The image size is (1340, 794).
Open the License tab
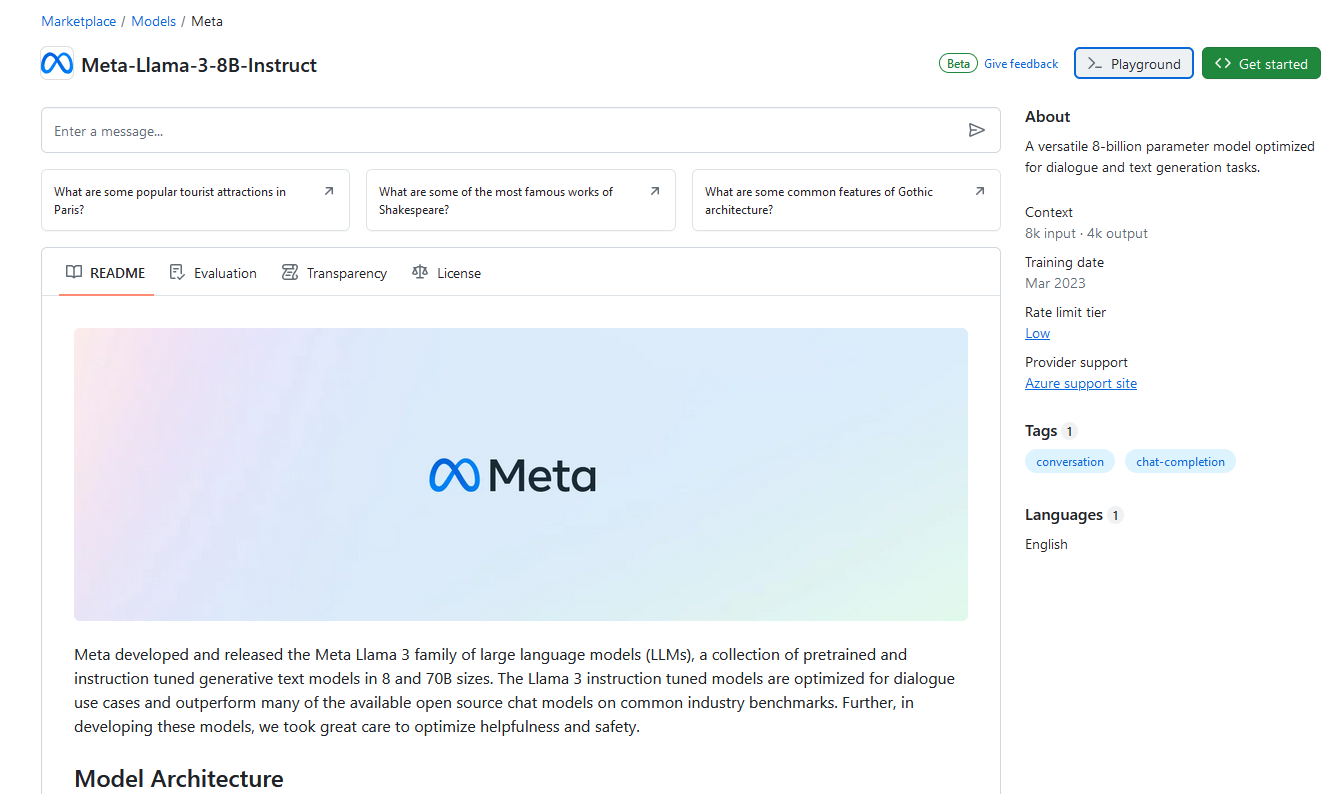[x=446, y=272]
